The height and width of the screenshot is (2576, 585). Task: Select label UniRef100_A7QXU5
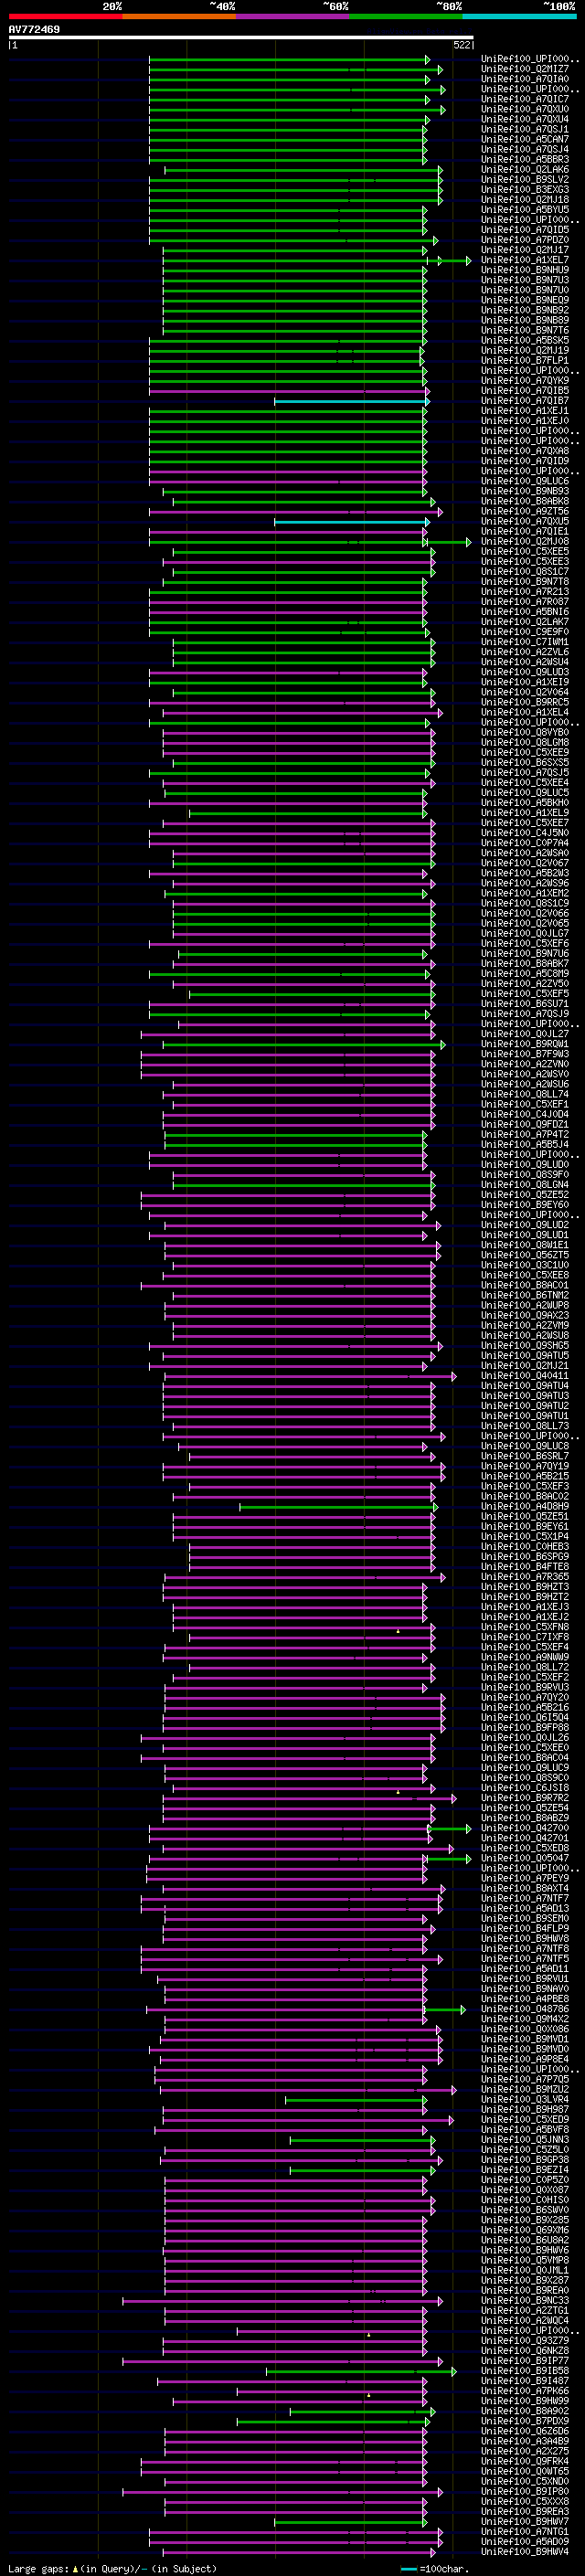[x=524, y=521]
